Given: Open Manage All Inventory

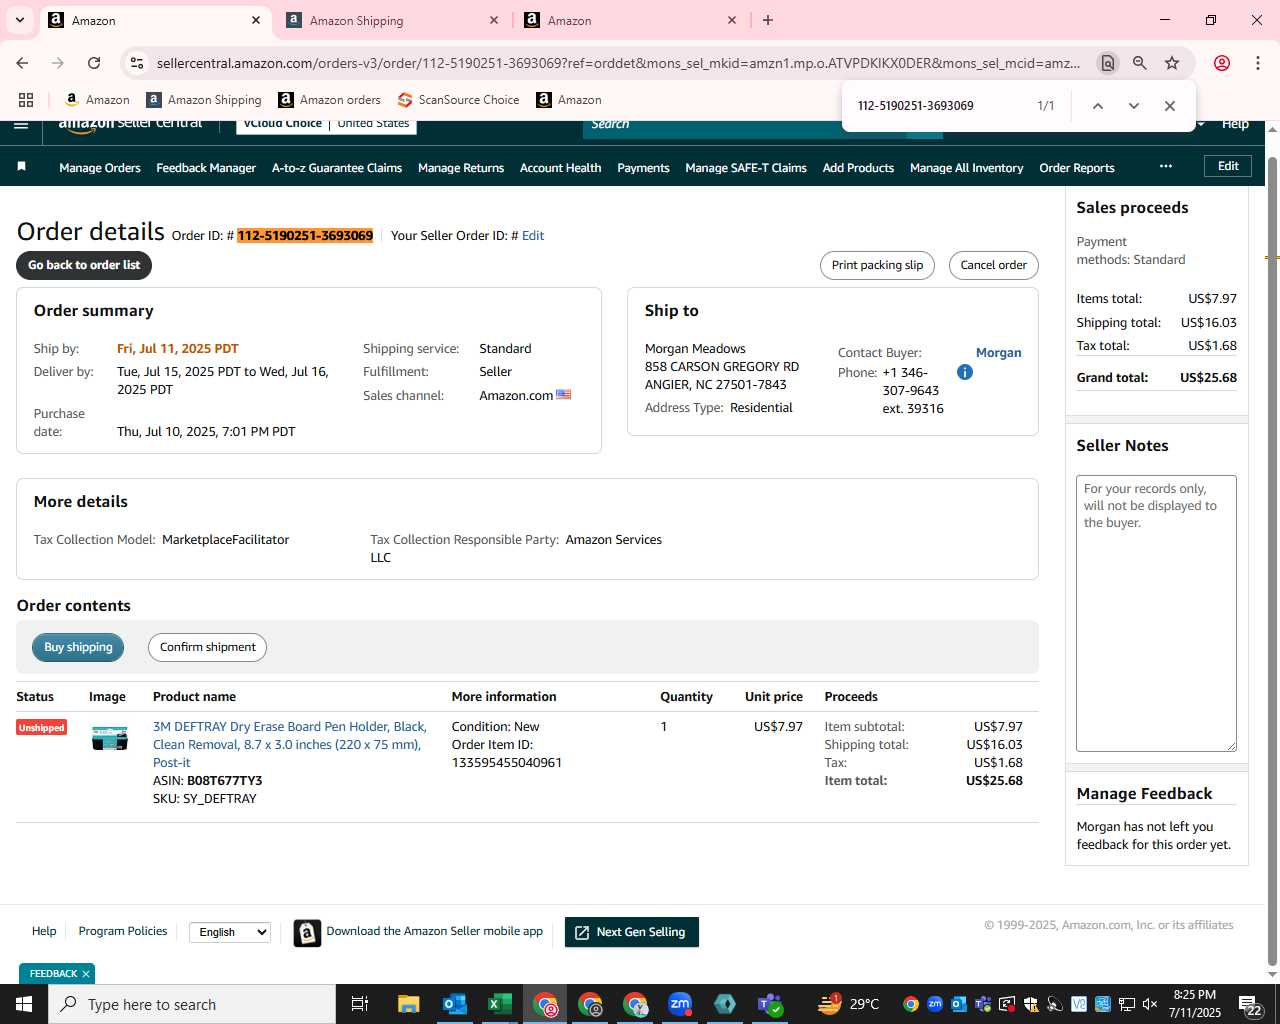Looking at the screenshot, I should pos(966,168).
